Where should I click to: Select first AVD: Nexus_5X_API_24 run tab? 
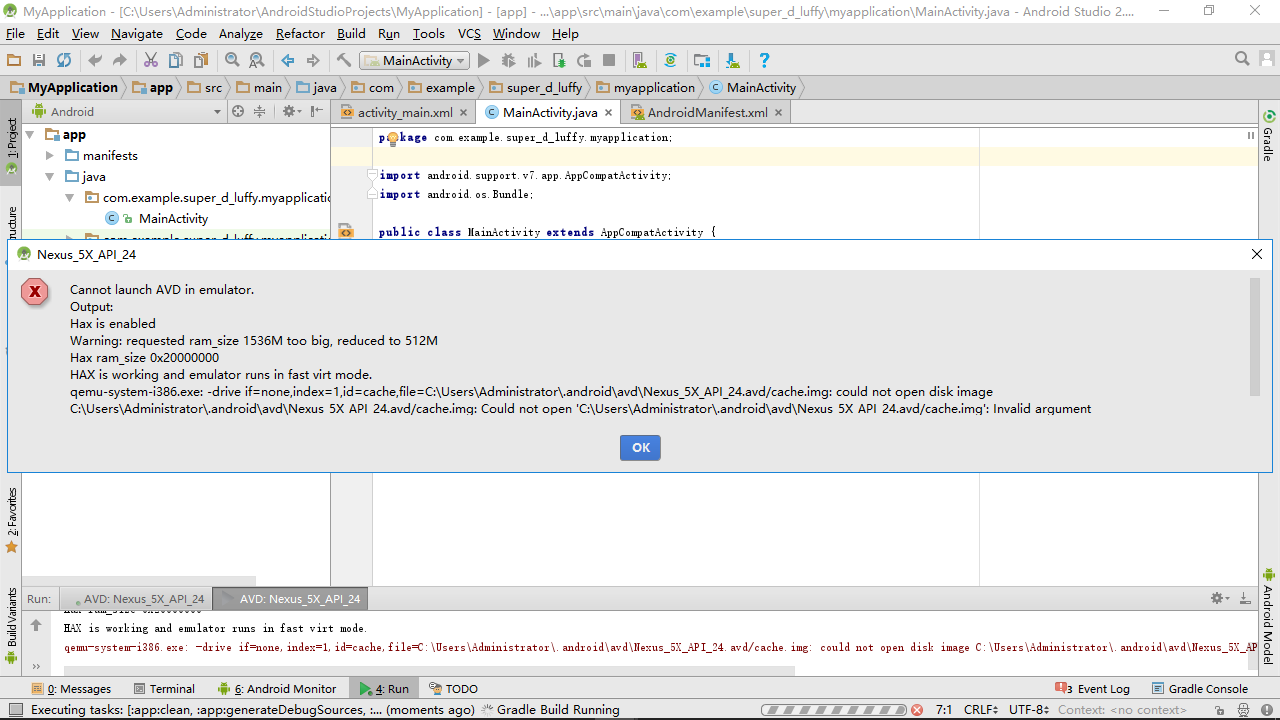point(136,599)
